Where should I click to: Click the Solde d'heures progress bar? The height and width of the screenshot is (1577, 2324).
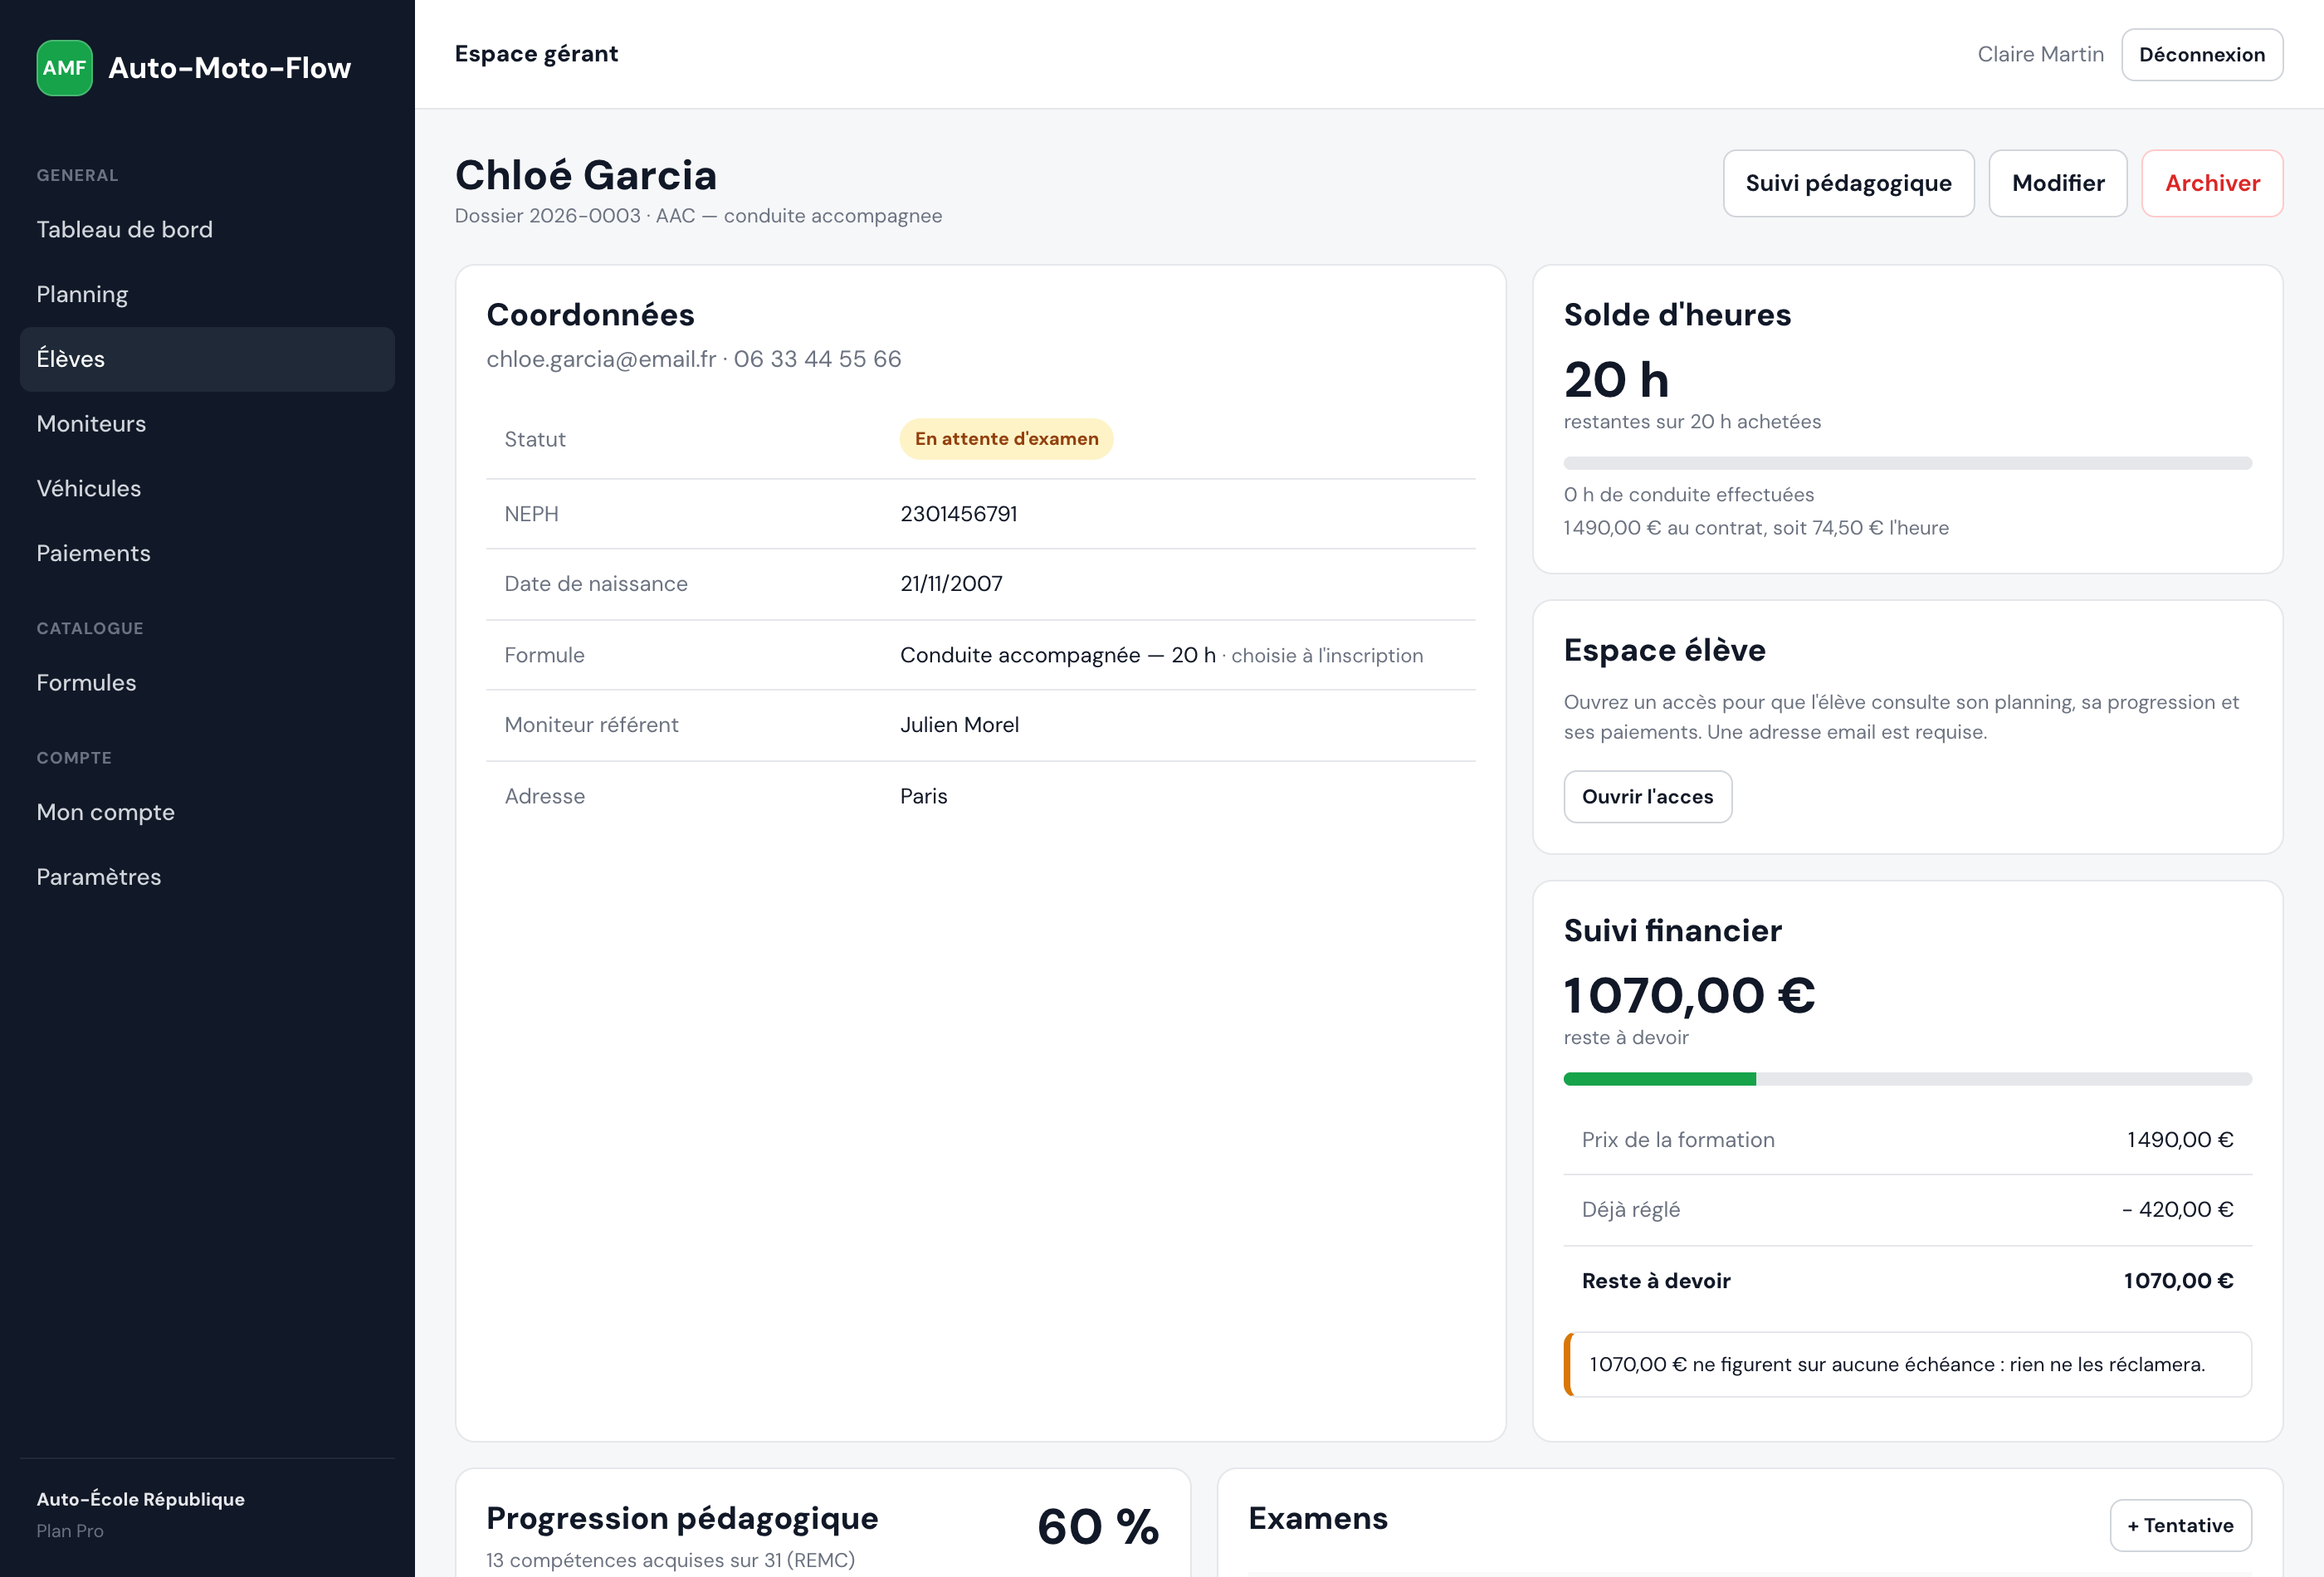point(1907,463)
